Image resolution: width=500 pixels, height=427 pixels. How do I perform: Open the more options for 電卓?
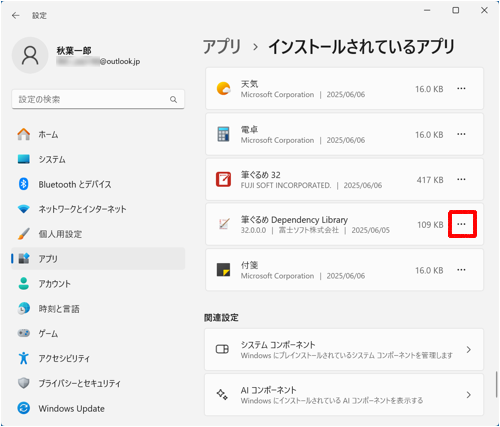coord(461,134)
